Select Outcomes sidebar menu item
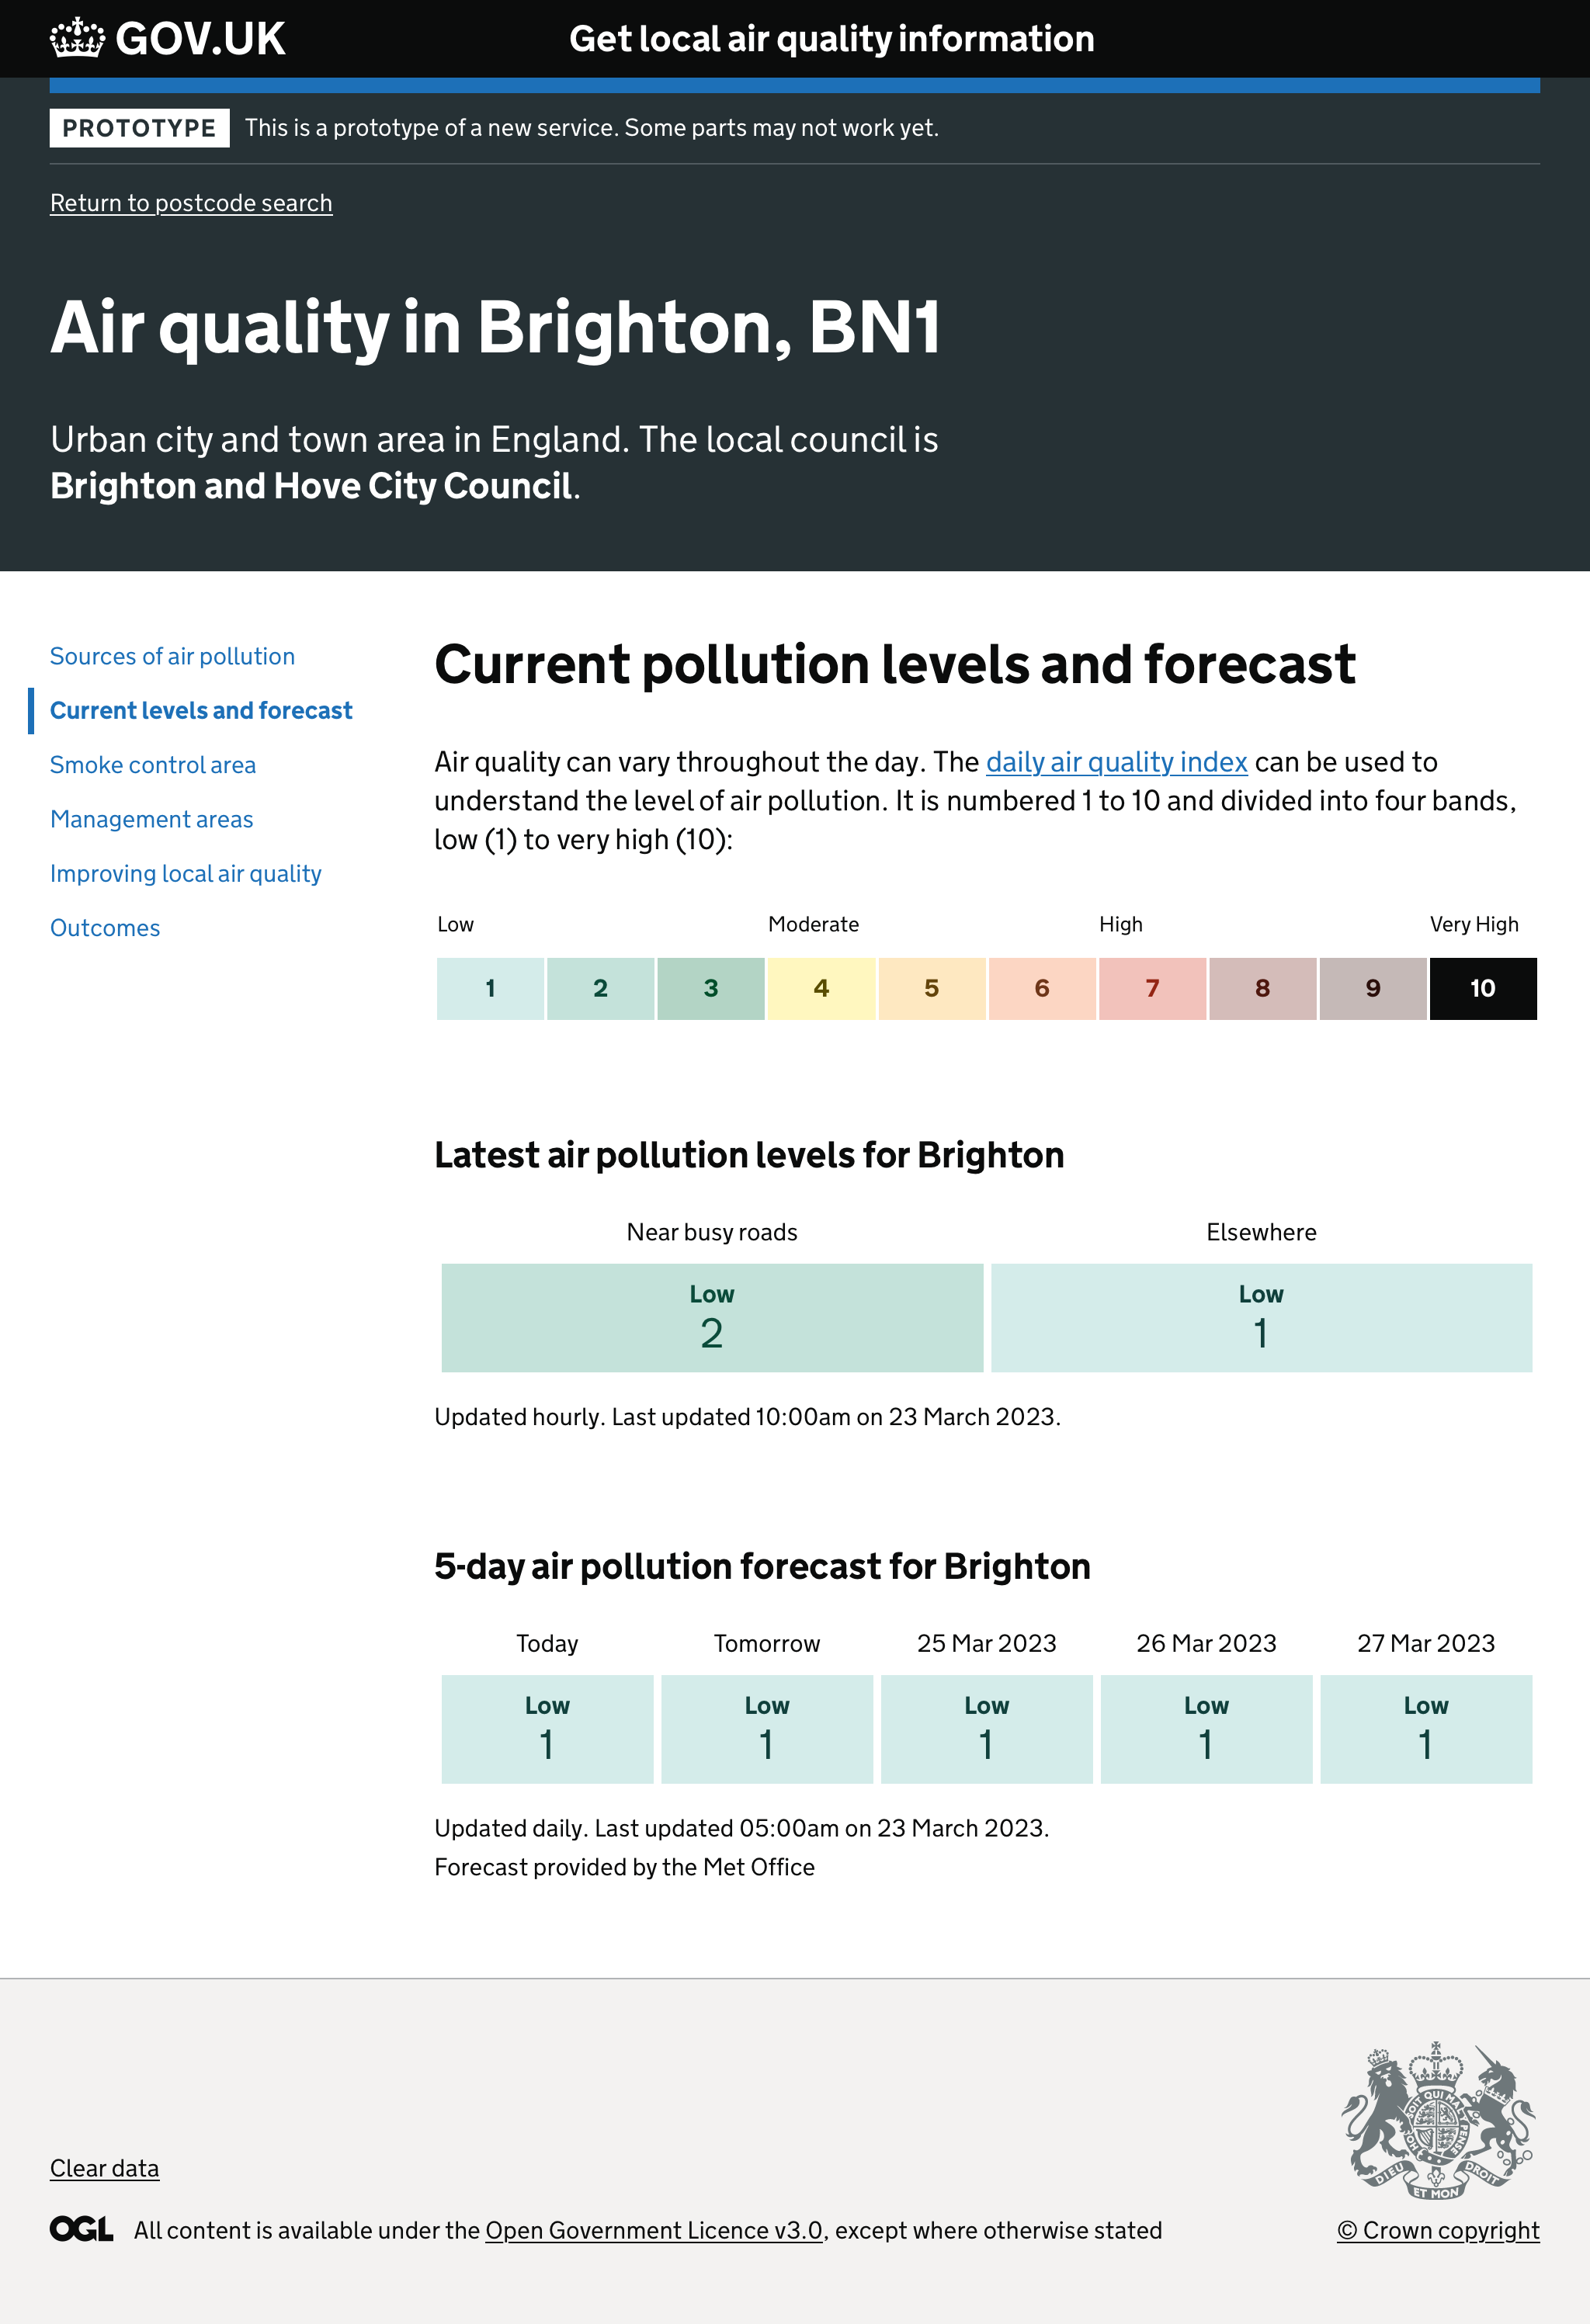Image resolution: width=1590 pixels, height=2324 pixels. pos(104,925)
